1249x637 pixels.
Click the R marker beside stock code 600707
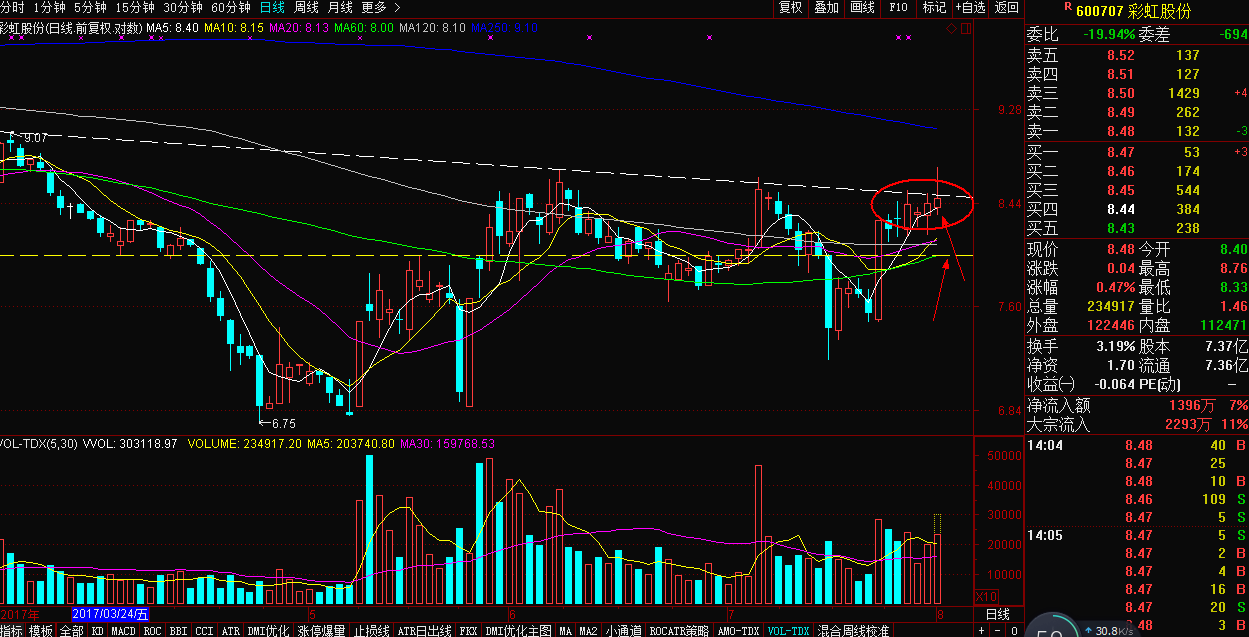click(x=1068, y=7)
